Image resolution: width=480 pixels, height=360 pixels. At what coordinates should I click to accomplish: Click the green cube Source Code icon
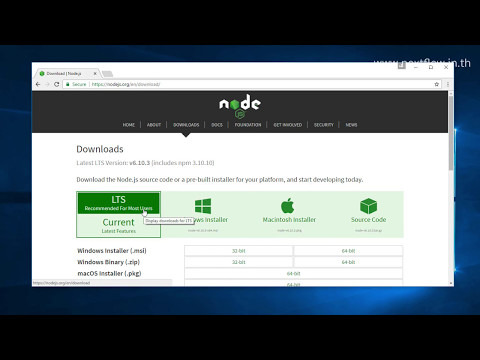[368, 206]
